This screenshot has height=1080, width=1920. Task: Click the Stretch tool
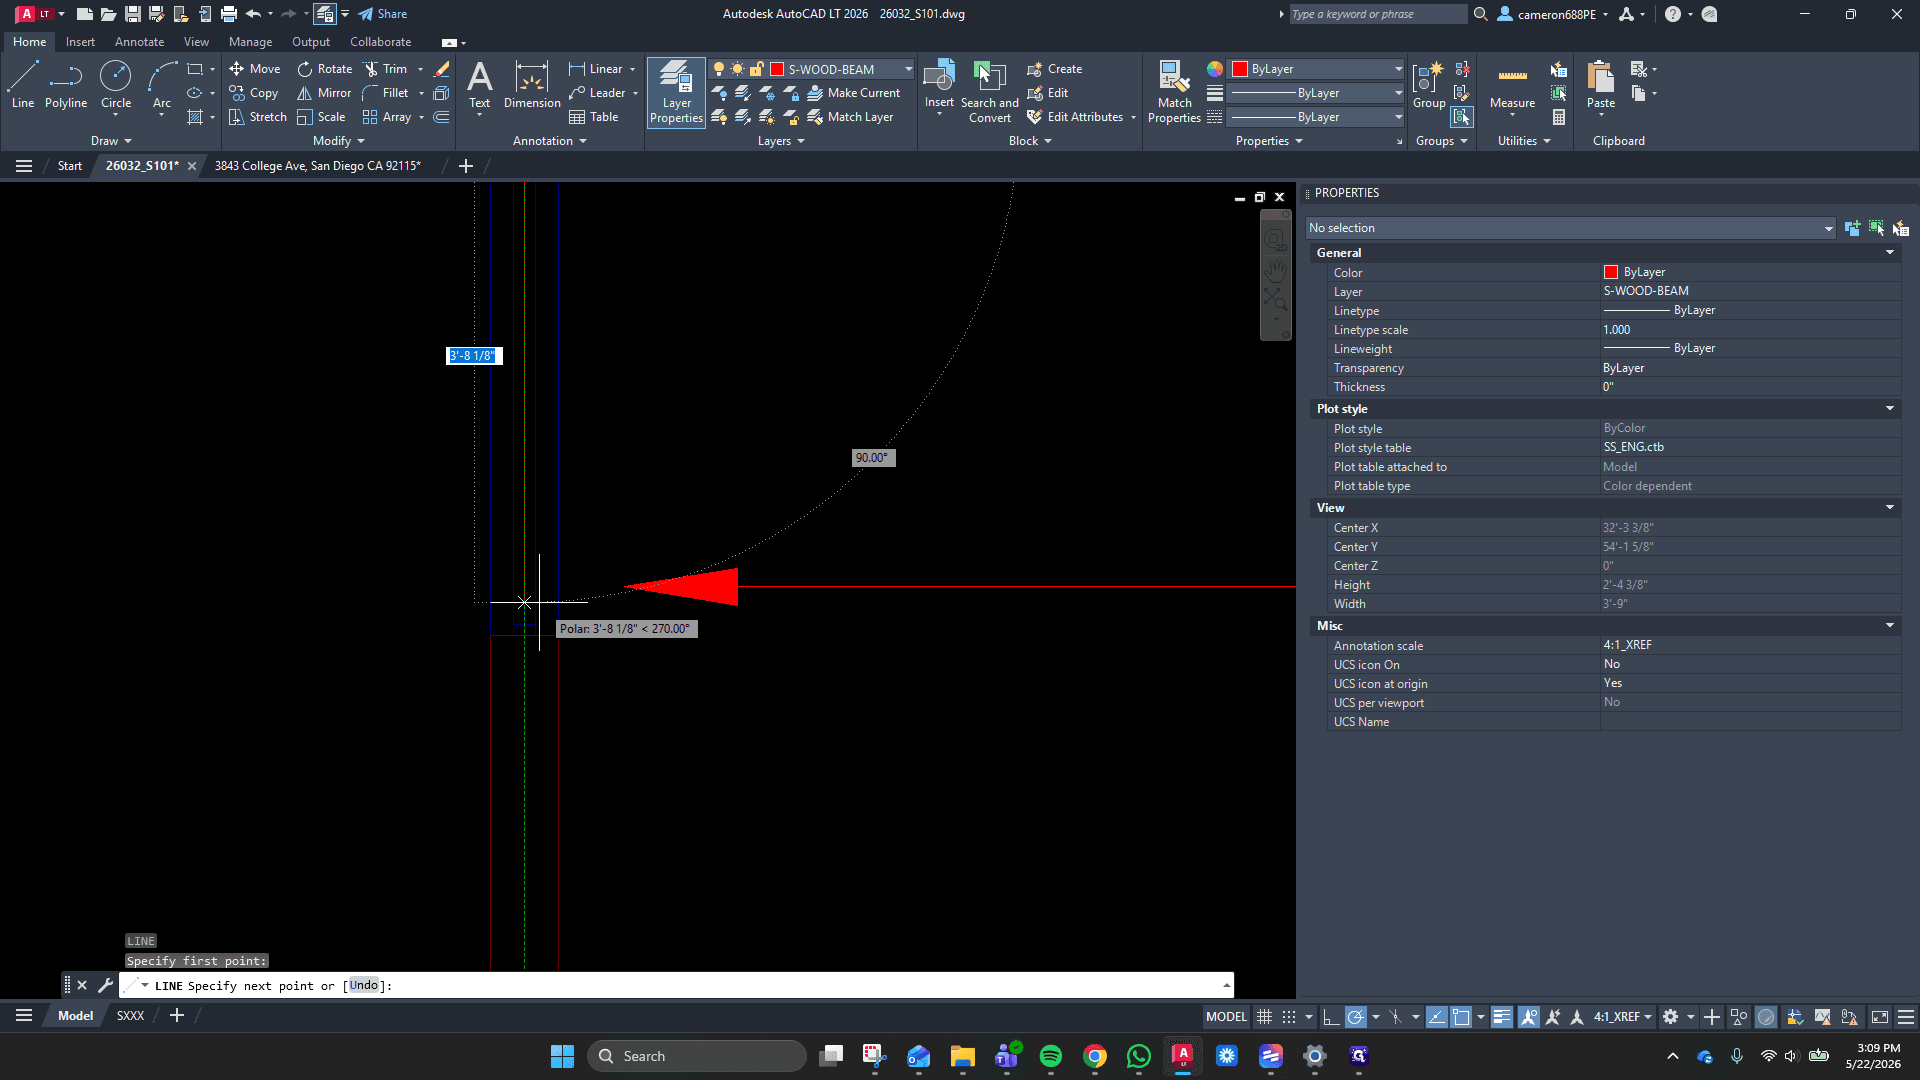[258, 117]
